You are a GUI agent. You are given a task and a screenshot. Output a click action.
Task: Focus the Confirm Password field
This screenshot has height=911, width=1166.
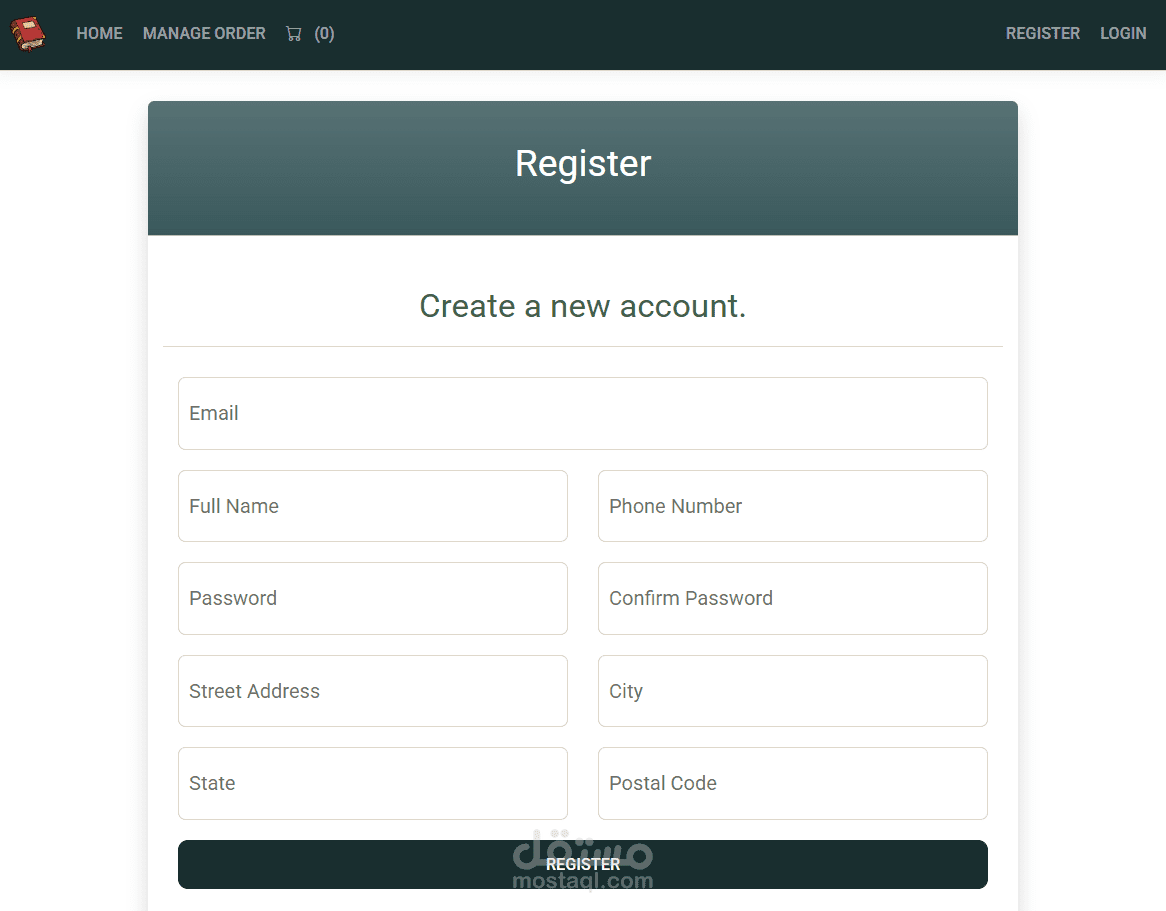click(x=792, y=598)
